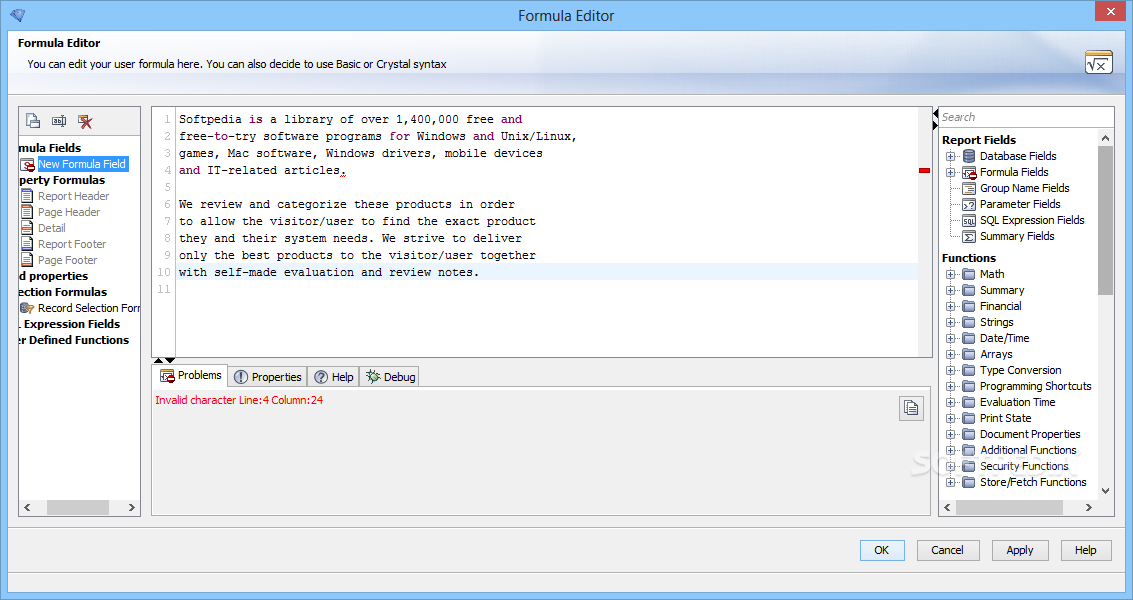The height and width of the screenshot is (600, 1133).
Task: Expand the Date/Time functions folder
Action: (951, 338)
